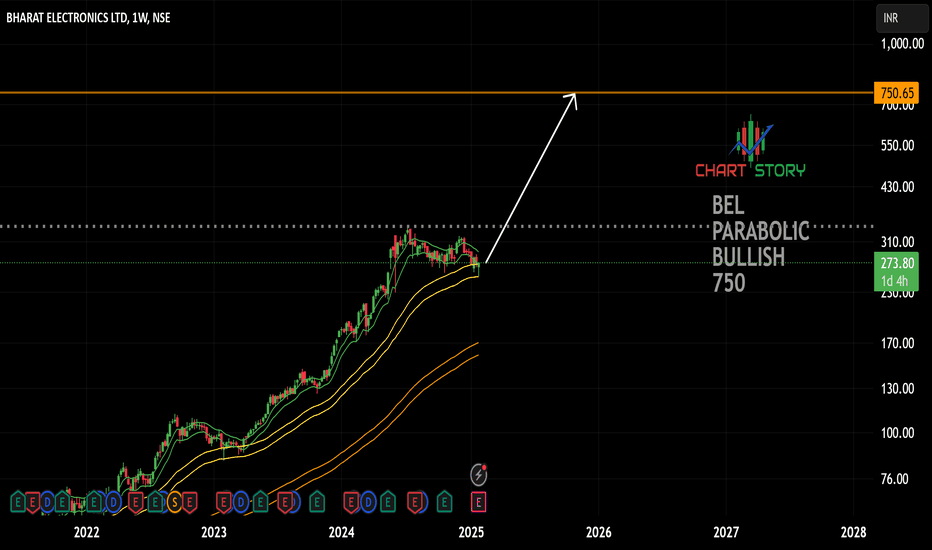Click the 550.00 price axis label
The width and height of the screenshot is (932, 550).
click(x=897, y=146)
